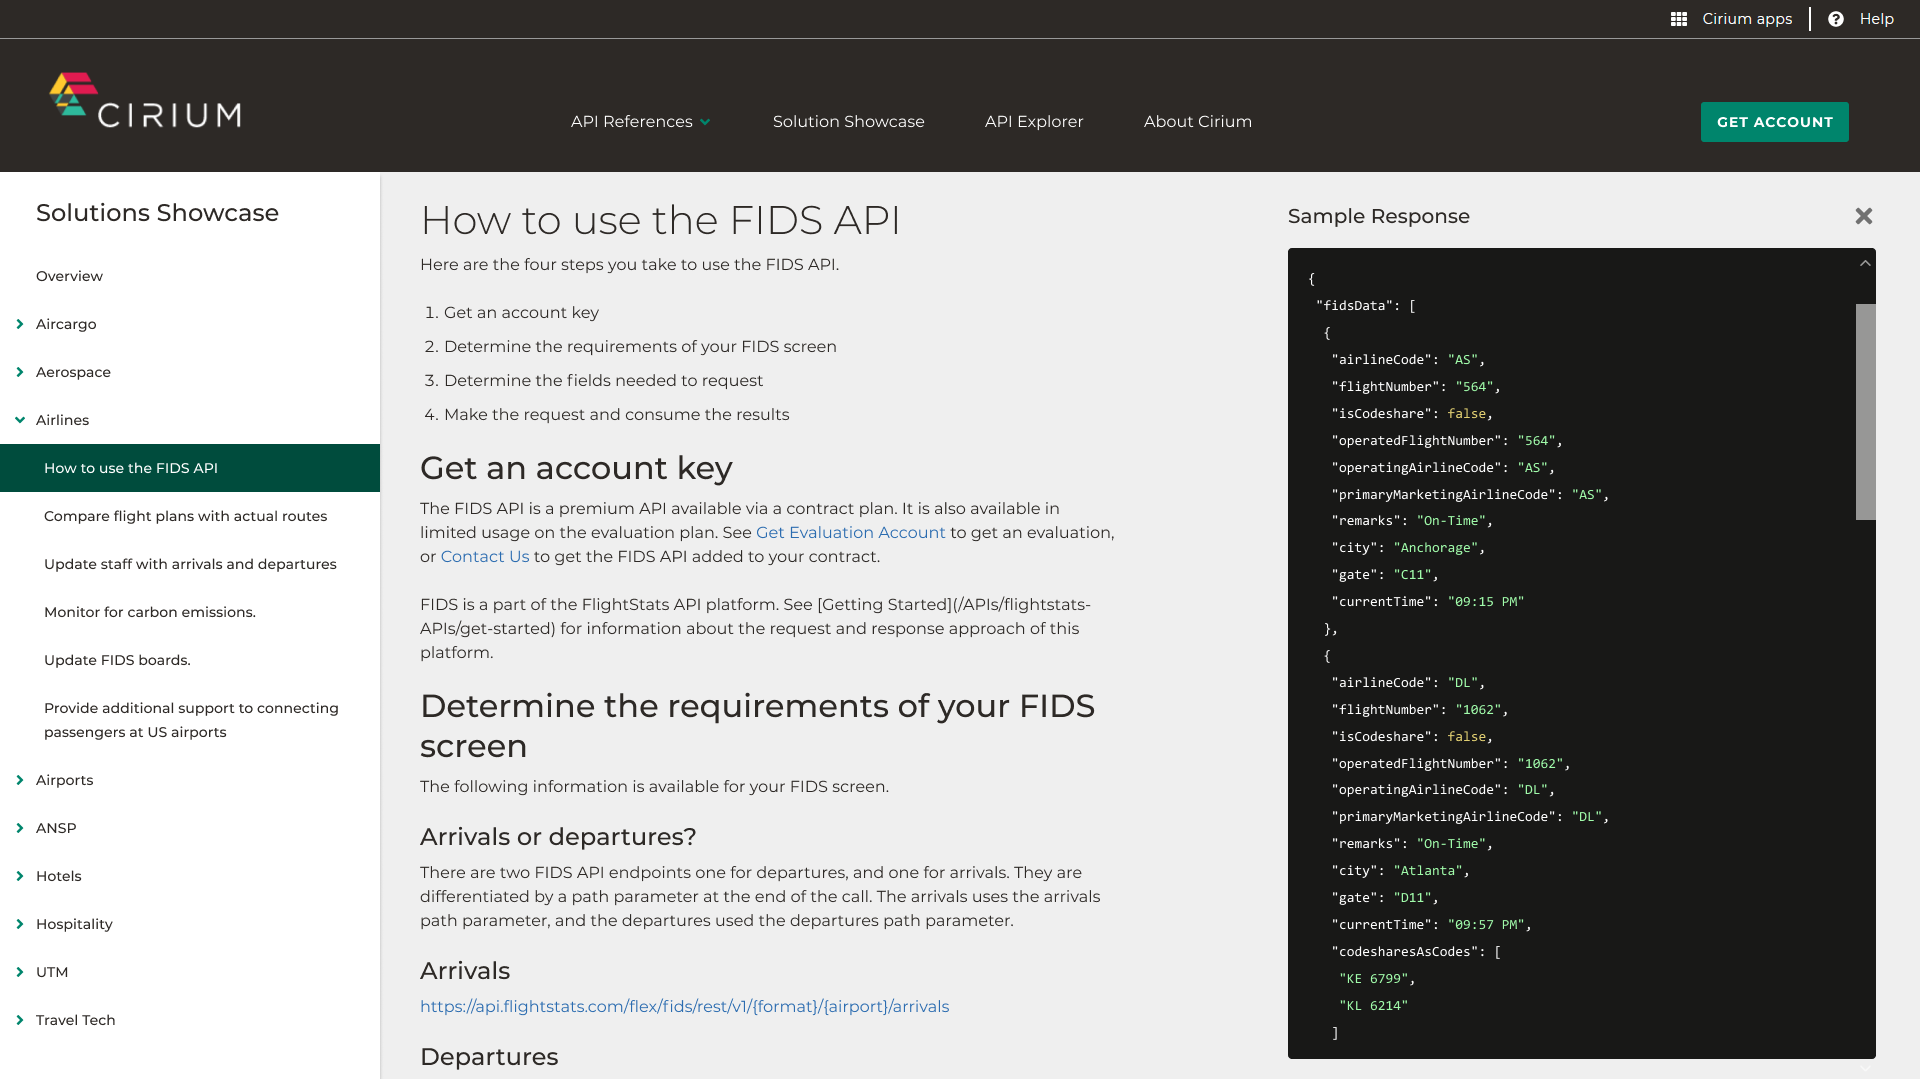Go to Solution Showcase
1920x1079 pixels.
click(849, 121)
